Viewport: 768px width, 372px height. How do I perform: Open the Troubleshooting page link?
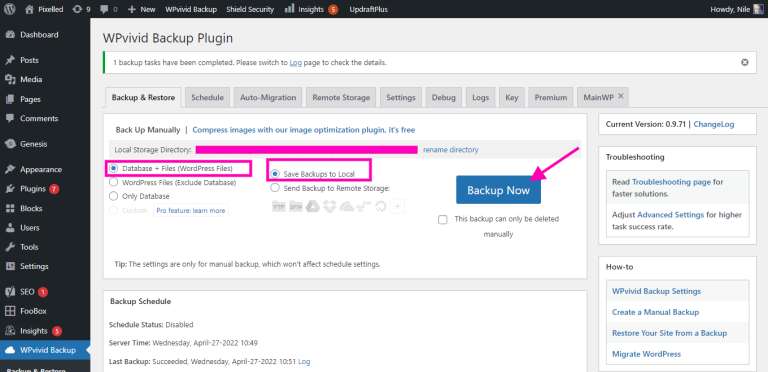tap(671, 182)
